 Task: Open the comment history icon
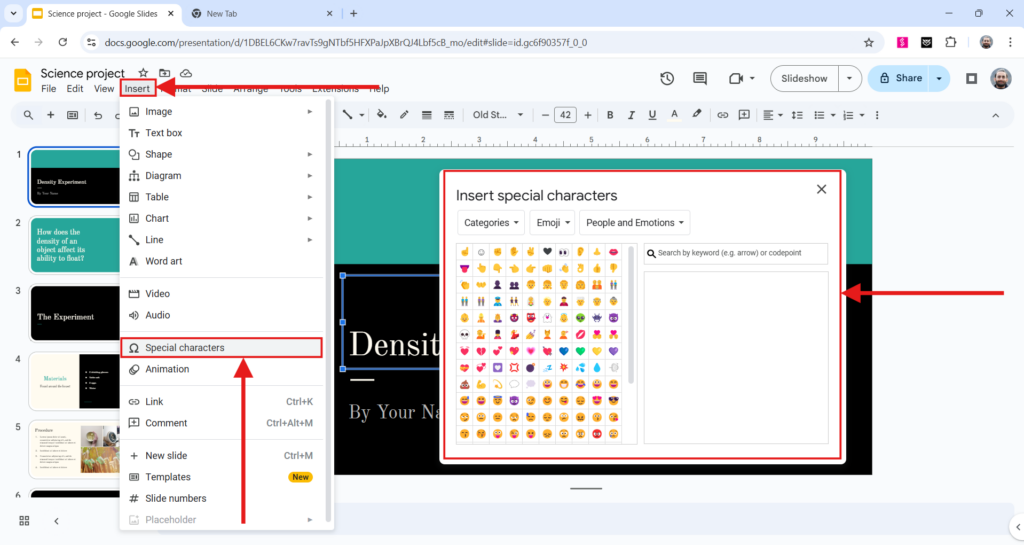[x=700, y=78]
